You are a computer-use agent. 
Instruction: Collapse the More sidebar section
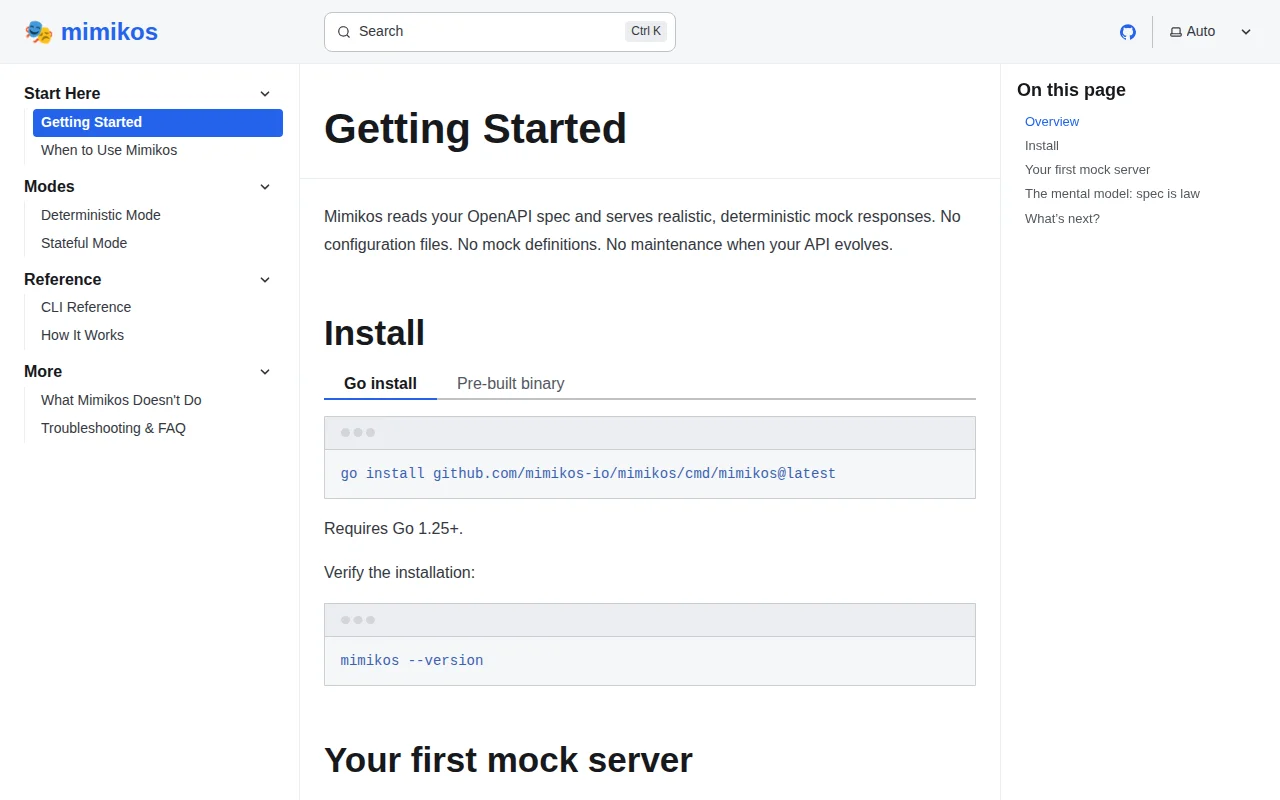(265, 372)
